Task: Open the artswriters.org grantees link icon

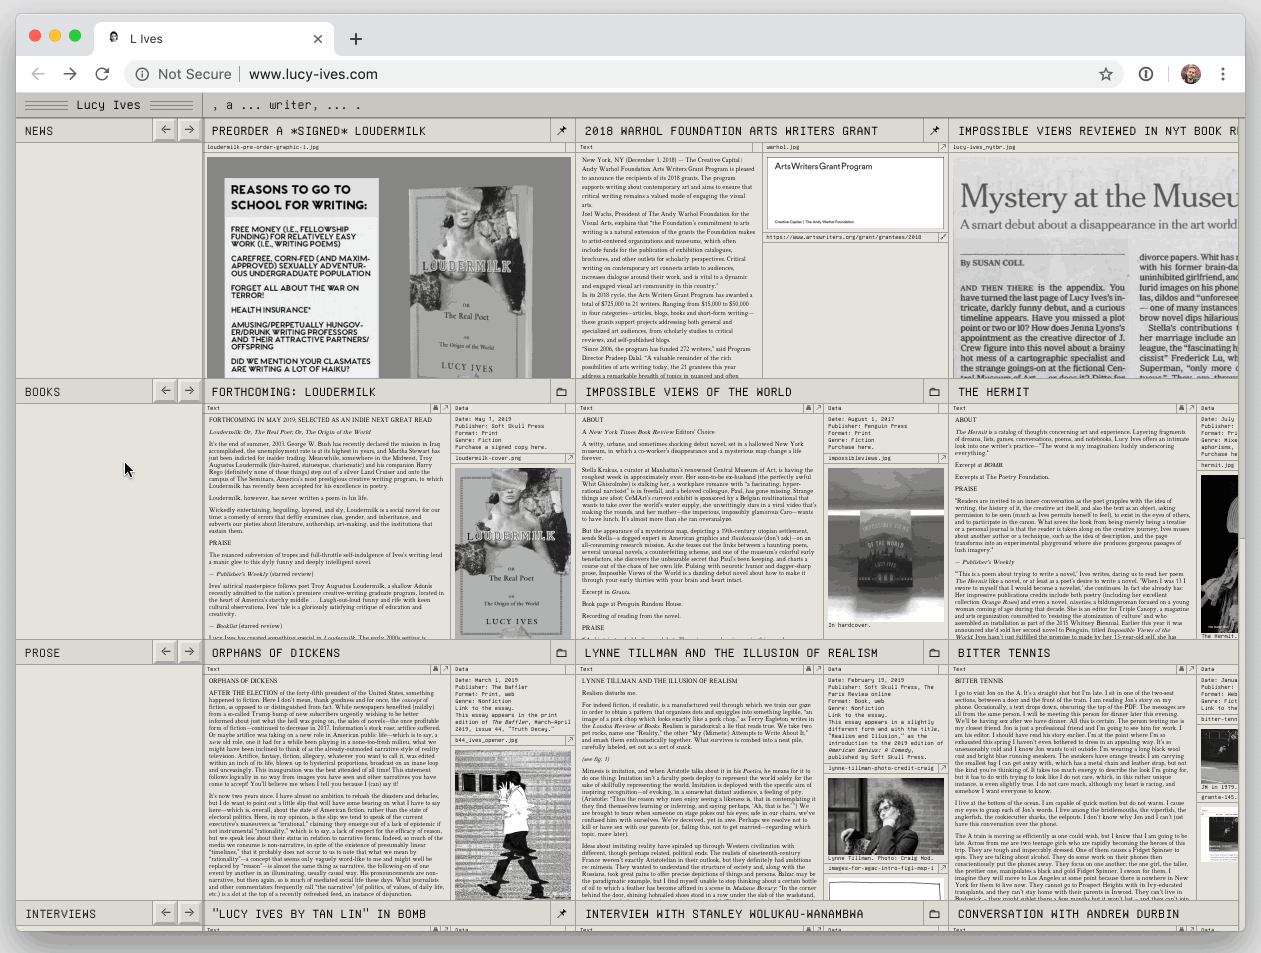Action: click(941, 237)
